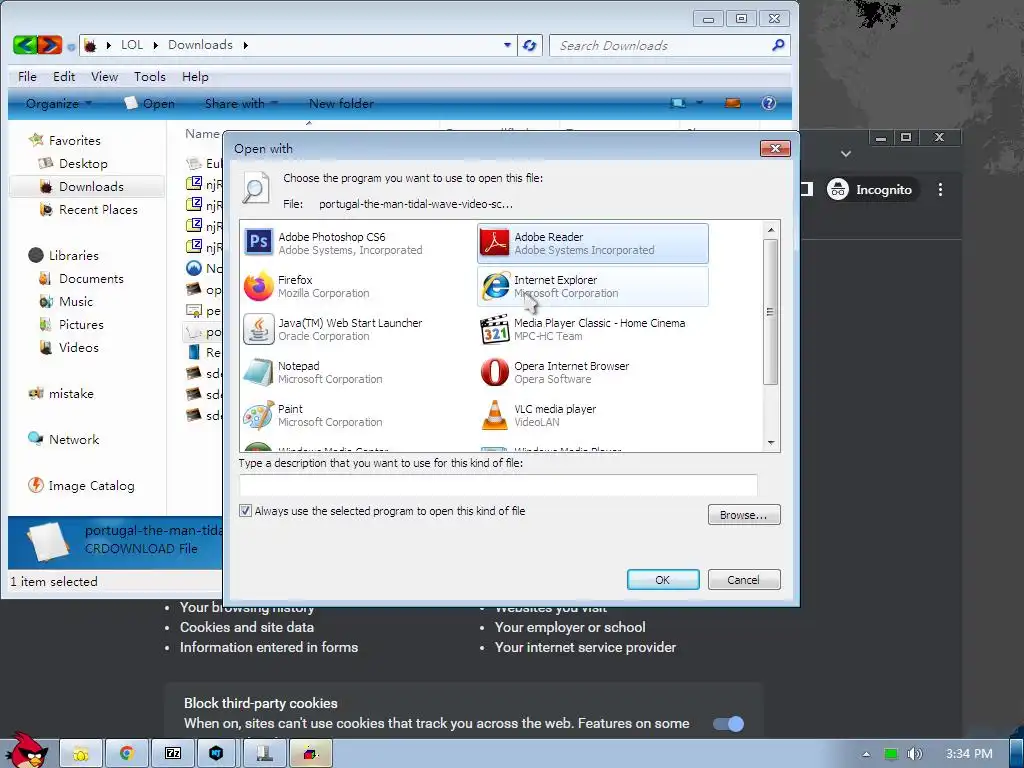
Task: Show hidden tray icons arrow
Action: (x=867, y=754)
